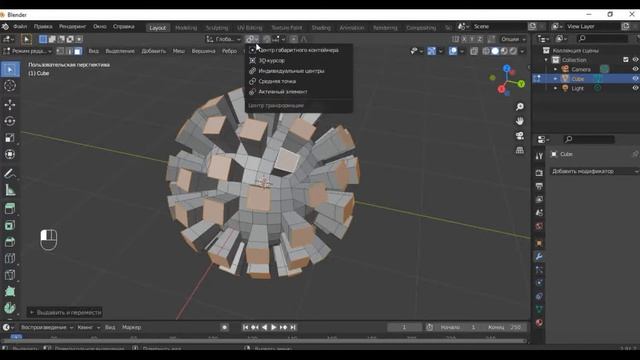Image resolution: width=640 pixels, height=360 pixels.
Task: Select the Transform tool
Action: (x=10, y=154)
